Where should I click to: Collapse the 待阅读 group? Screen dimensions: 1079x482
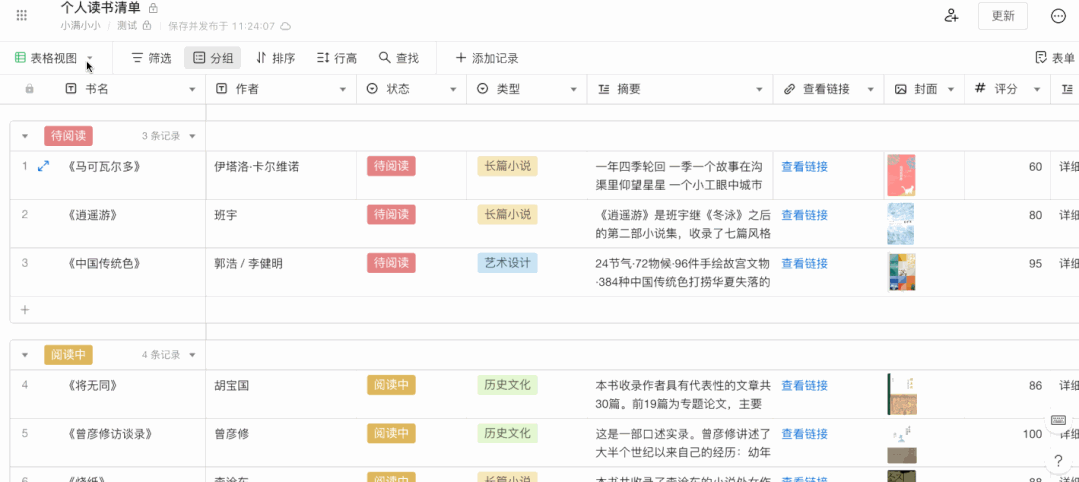[x=25, y=136]
